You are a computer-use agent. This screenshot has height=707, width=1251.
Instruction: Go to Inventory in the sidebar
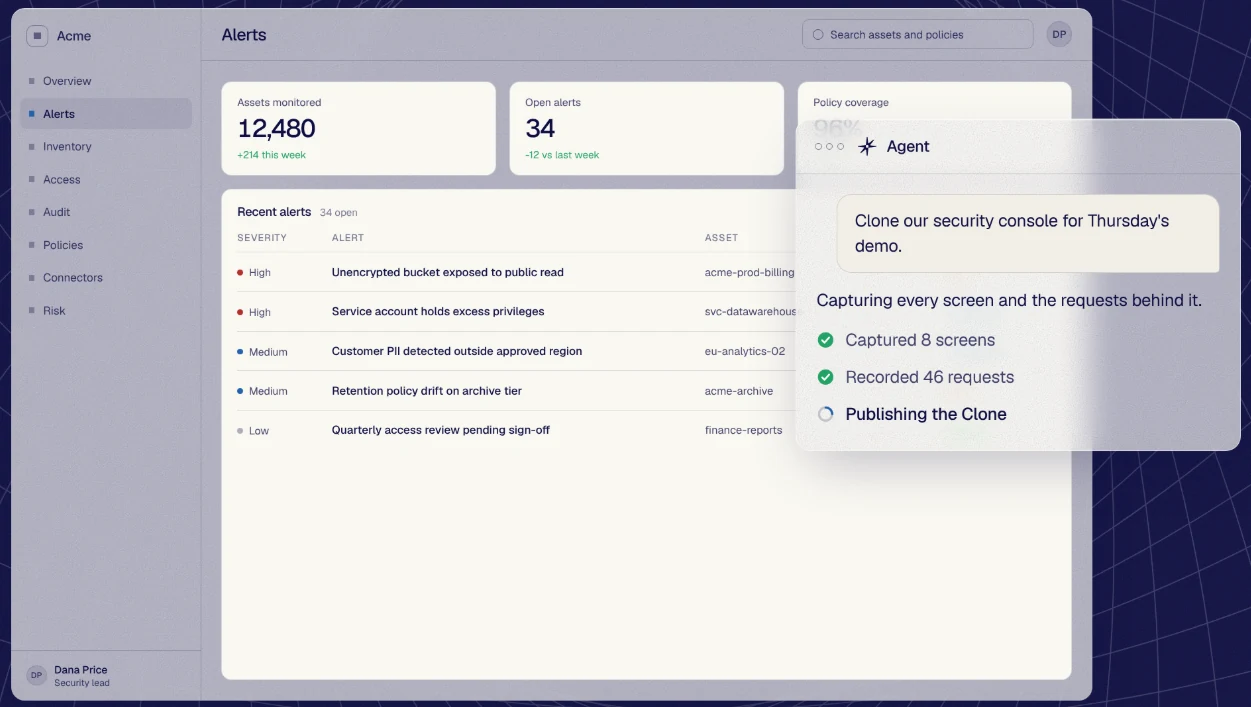coord(106,146)
